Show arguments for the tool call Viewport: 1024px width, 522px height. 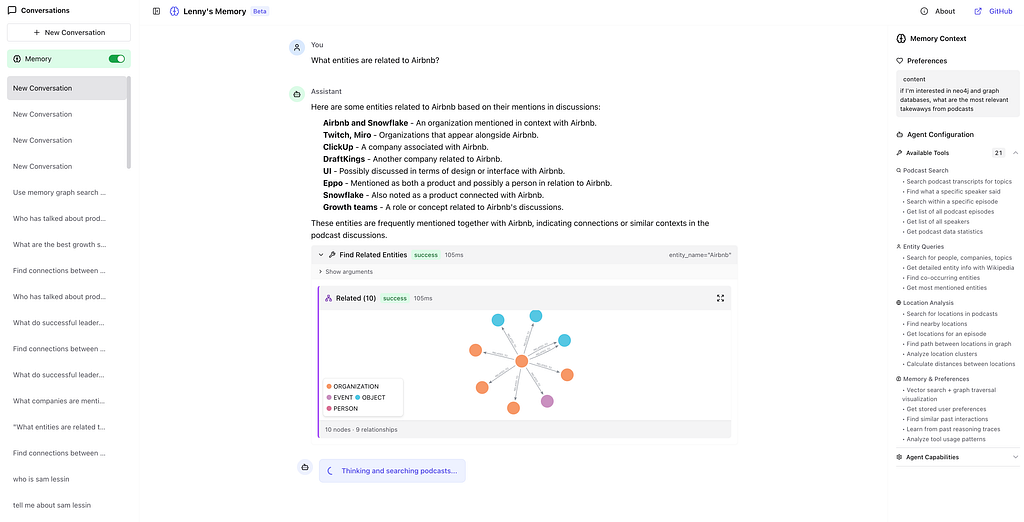tap(345, 272)
